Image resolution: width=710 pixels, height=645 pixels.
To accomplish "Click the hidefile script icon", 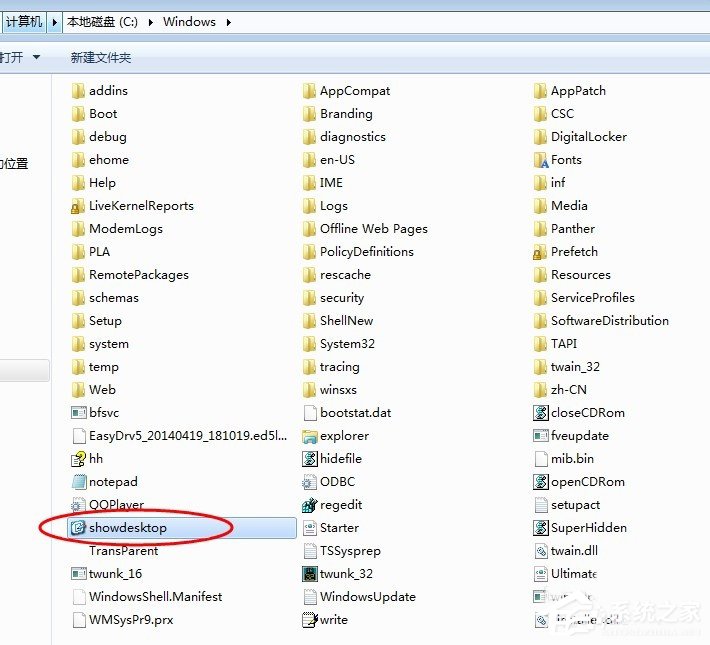I will pyautogui.click(x=310, y=458).
